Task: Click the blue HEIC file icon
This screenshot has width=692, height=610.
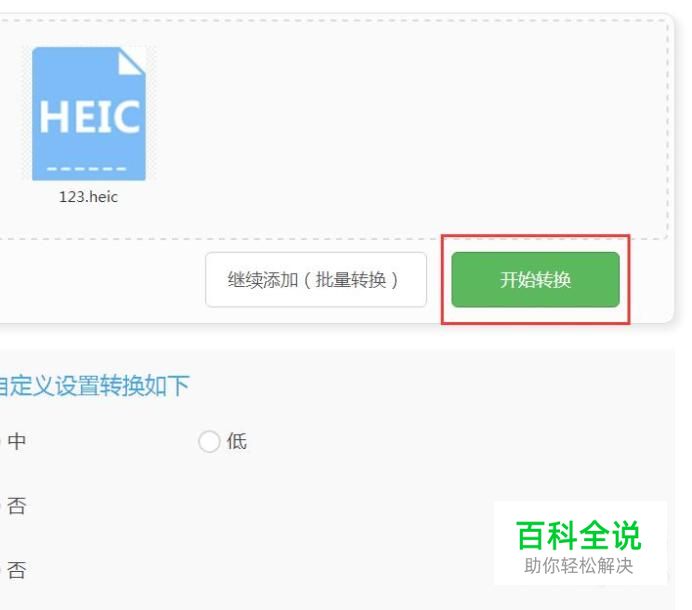Action: click(89, 114)
